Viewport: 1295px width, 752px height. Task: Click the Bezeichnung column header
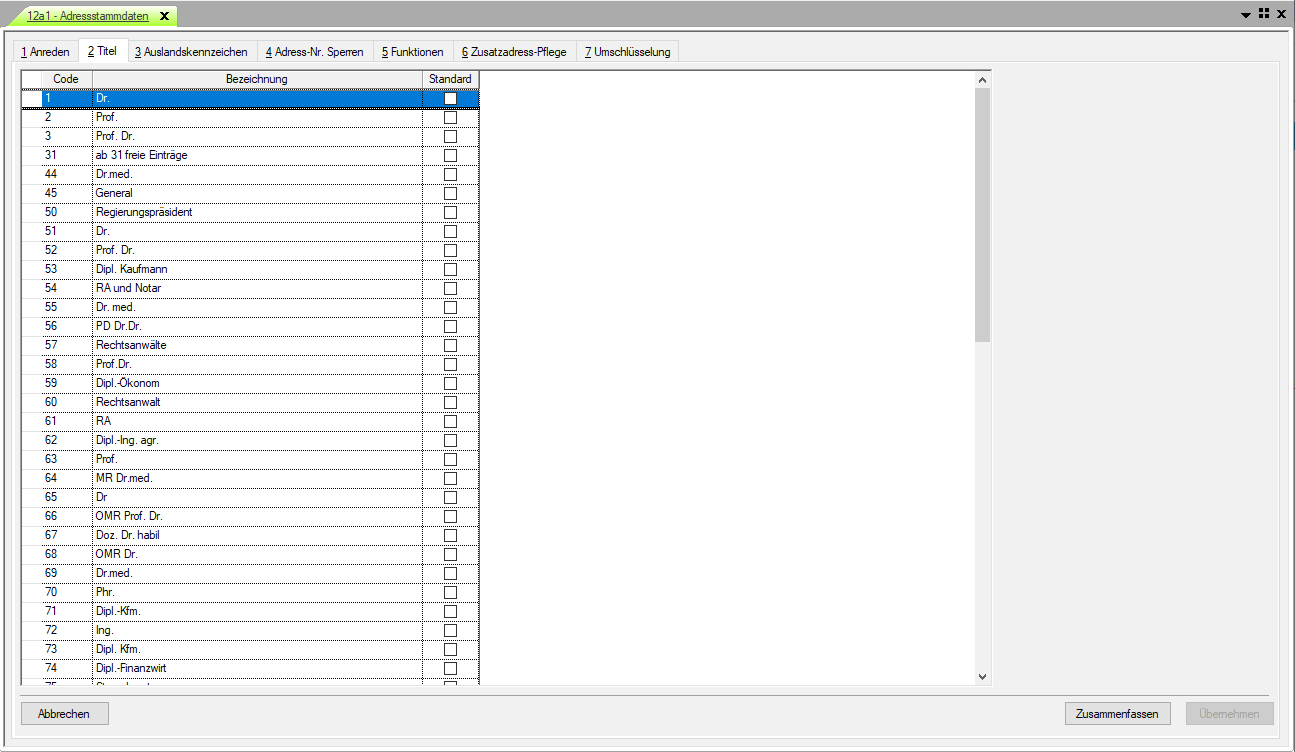(257, 79)
